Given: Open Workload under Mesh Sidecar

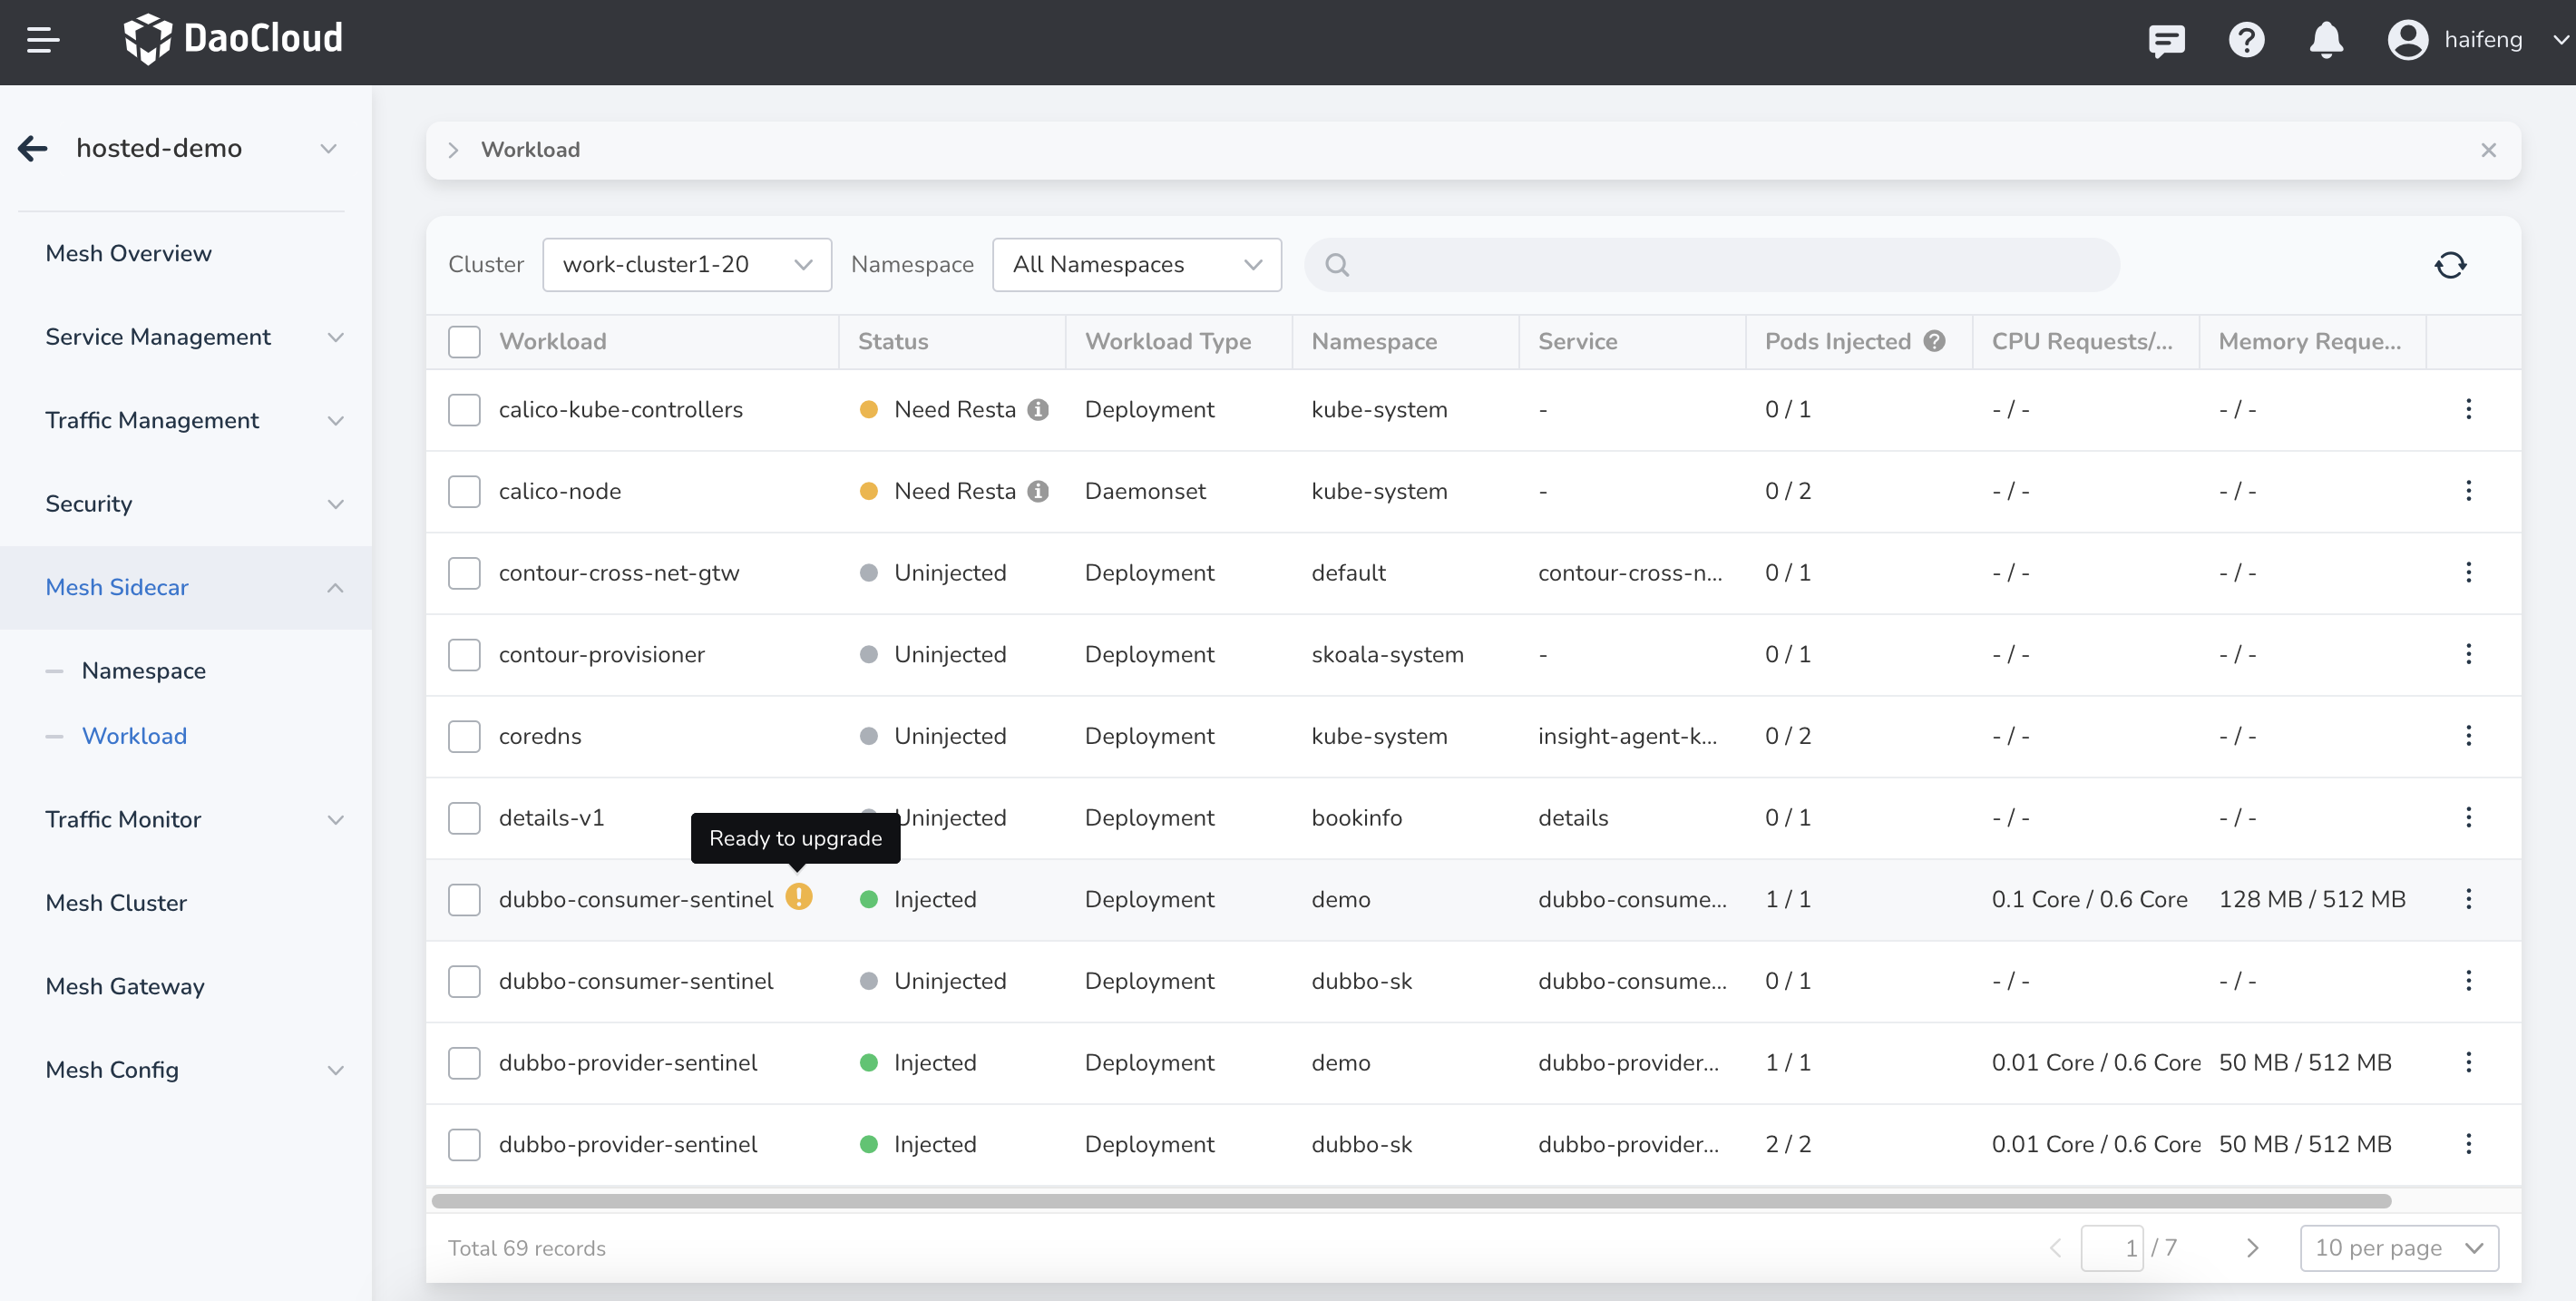Looking at the screenshot, I should click(134, 737).
